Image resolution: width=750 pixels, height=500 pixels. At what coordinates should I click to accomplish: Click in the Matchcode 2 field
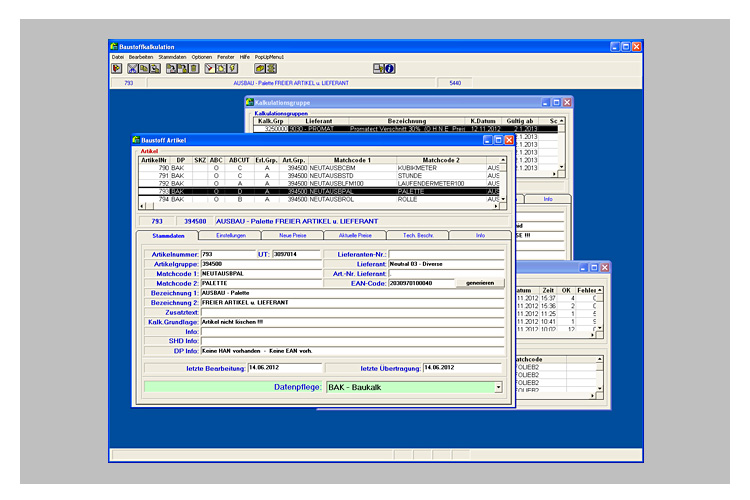click(261, 283)
